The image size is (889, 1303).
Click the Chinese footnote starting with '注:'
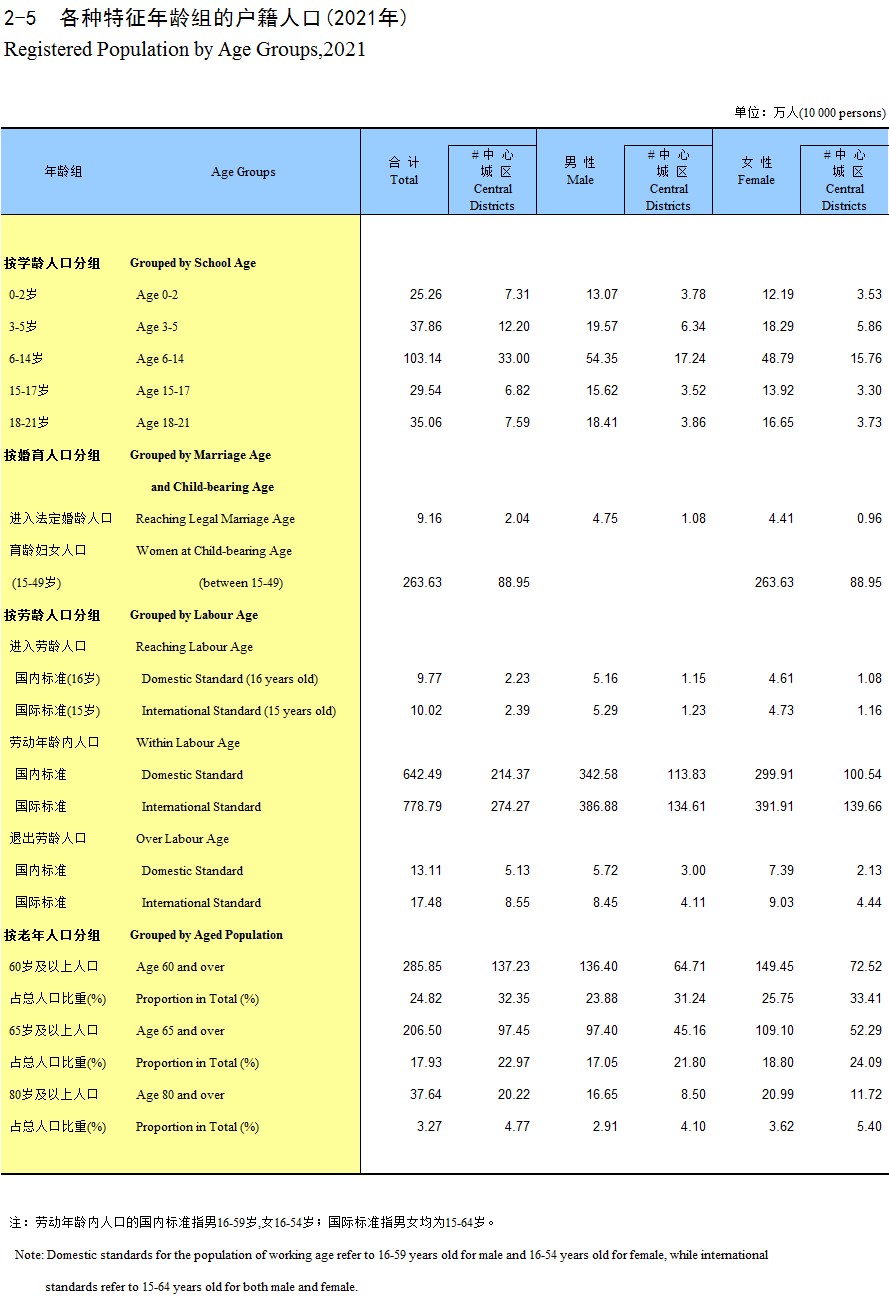pos(253,1222)
